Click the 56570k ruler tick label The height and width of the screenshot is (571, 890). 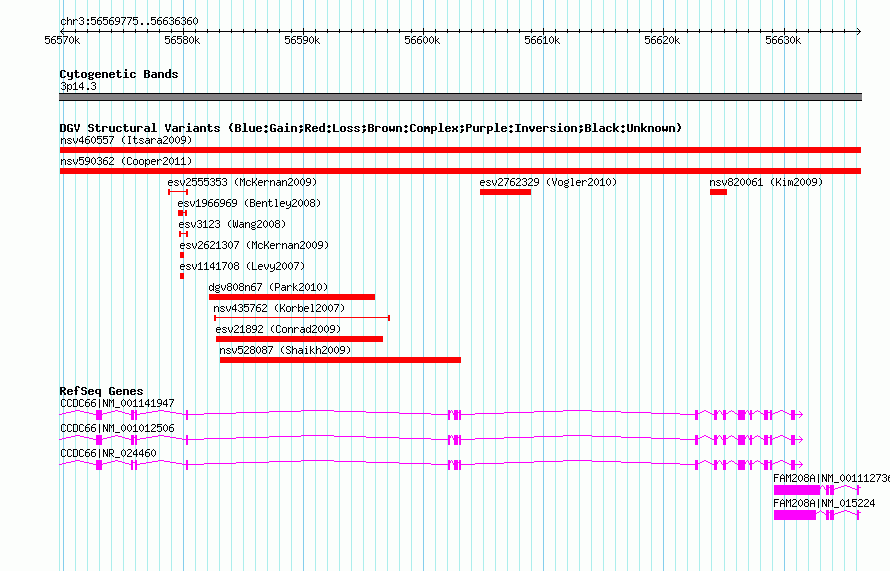[x=62, y=40]
